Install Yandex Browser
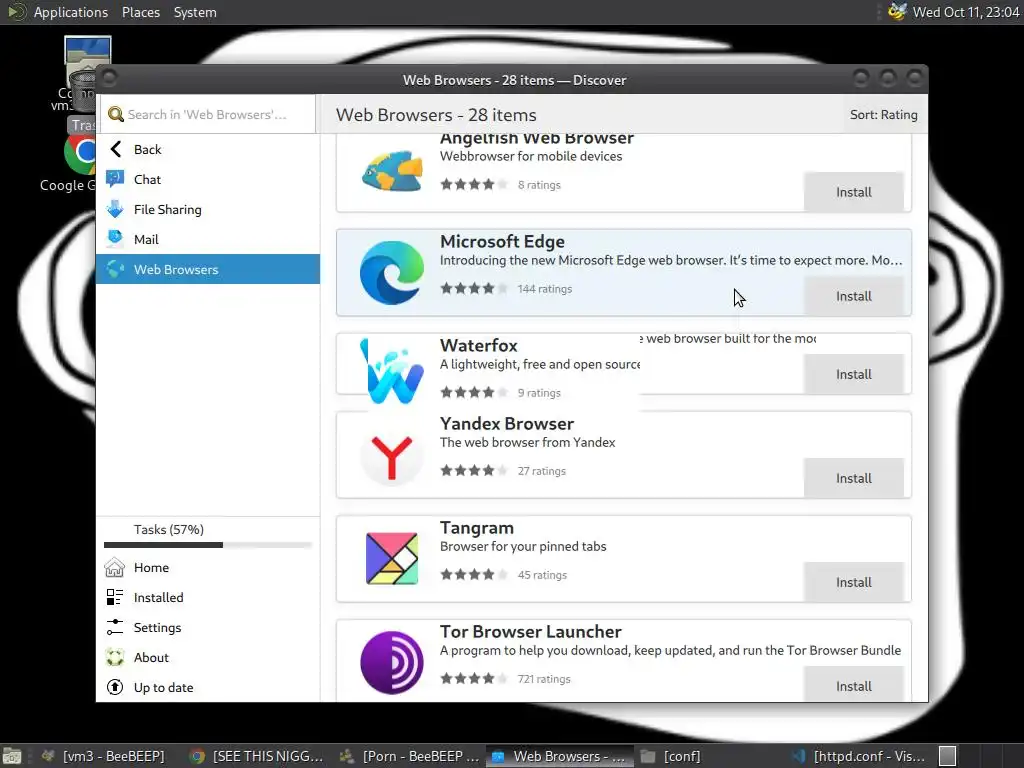 coord(854,478)
